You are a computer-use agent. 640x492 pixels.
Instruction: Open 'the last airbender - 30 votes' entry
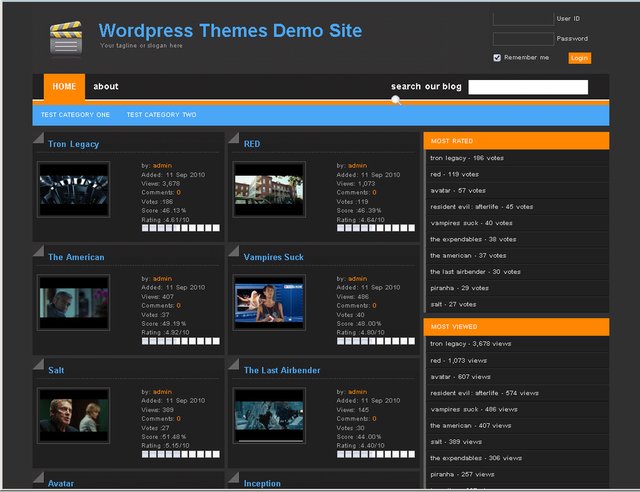coord(476,272)
